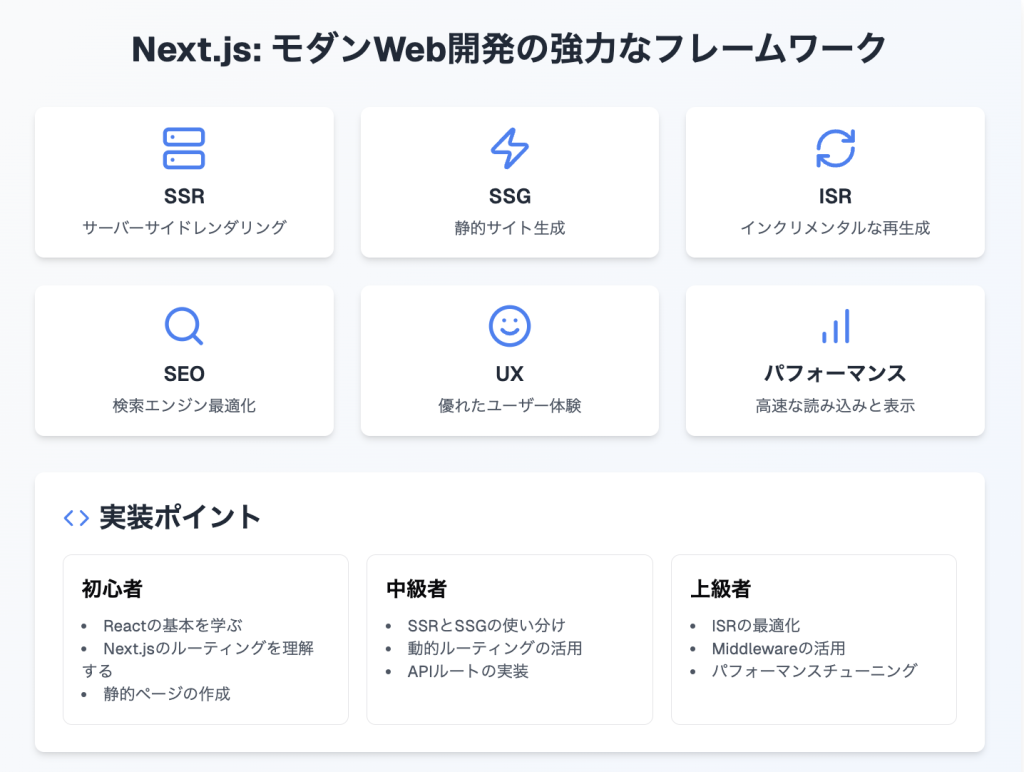1024x772 pixels.
Task: Select the SSR card title
Action: 184,196
